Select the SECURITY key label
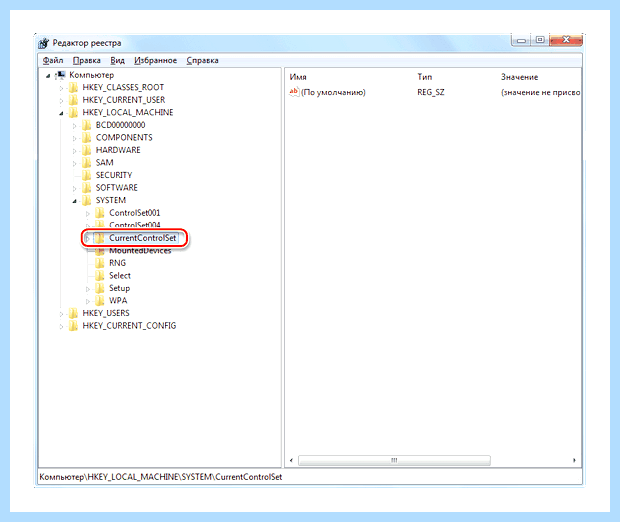620x522 pixels. 114,175
